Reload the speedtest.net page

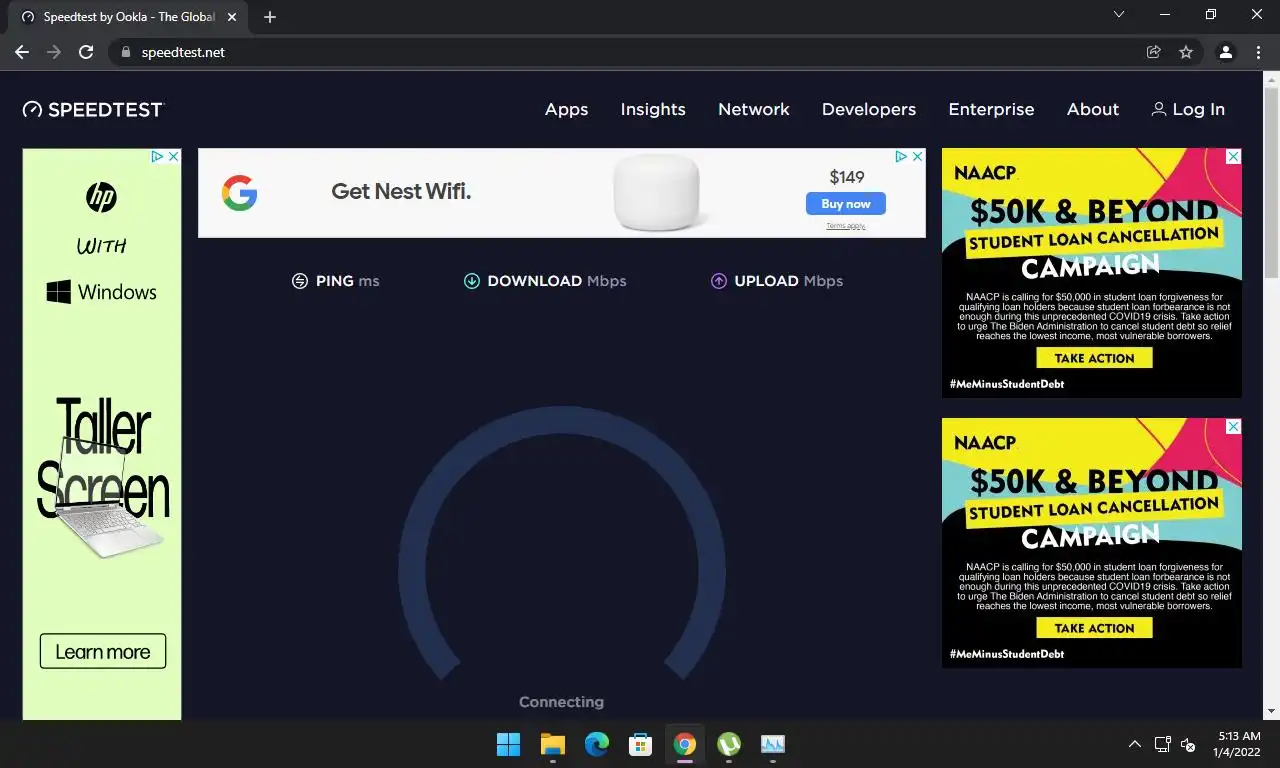[86, 52]
